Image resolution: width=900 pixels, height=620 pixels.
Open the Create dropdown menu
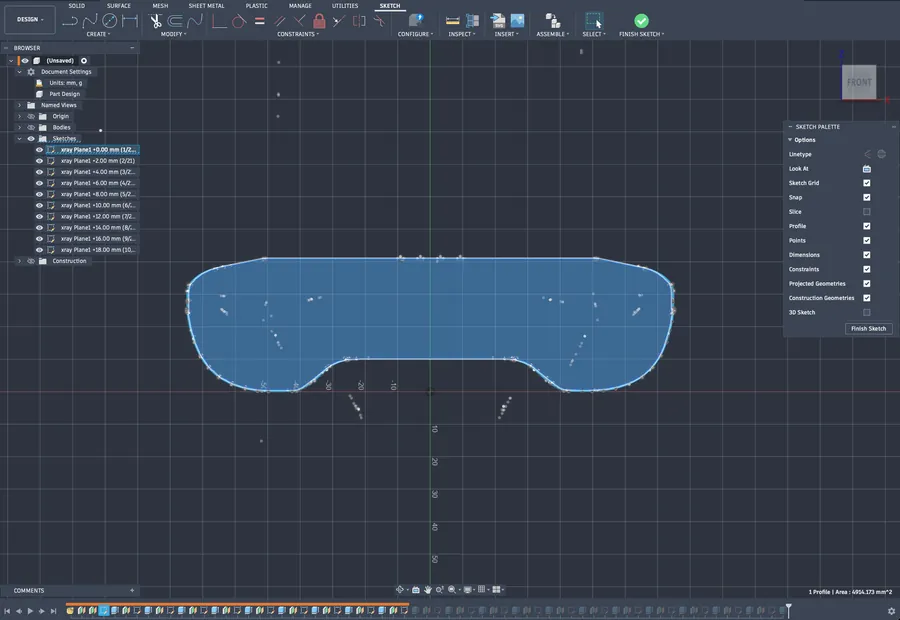[x=98, y=34]
